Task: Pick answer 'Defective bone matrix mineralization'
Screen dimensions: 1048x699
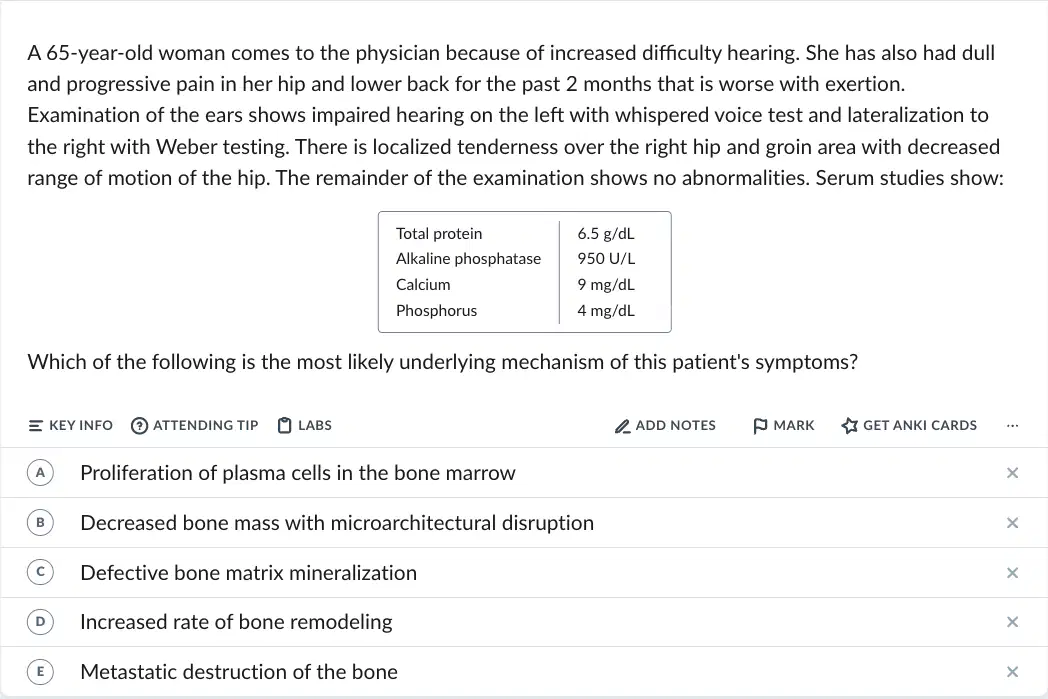Action: pos(249,573)
